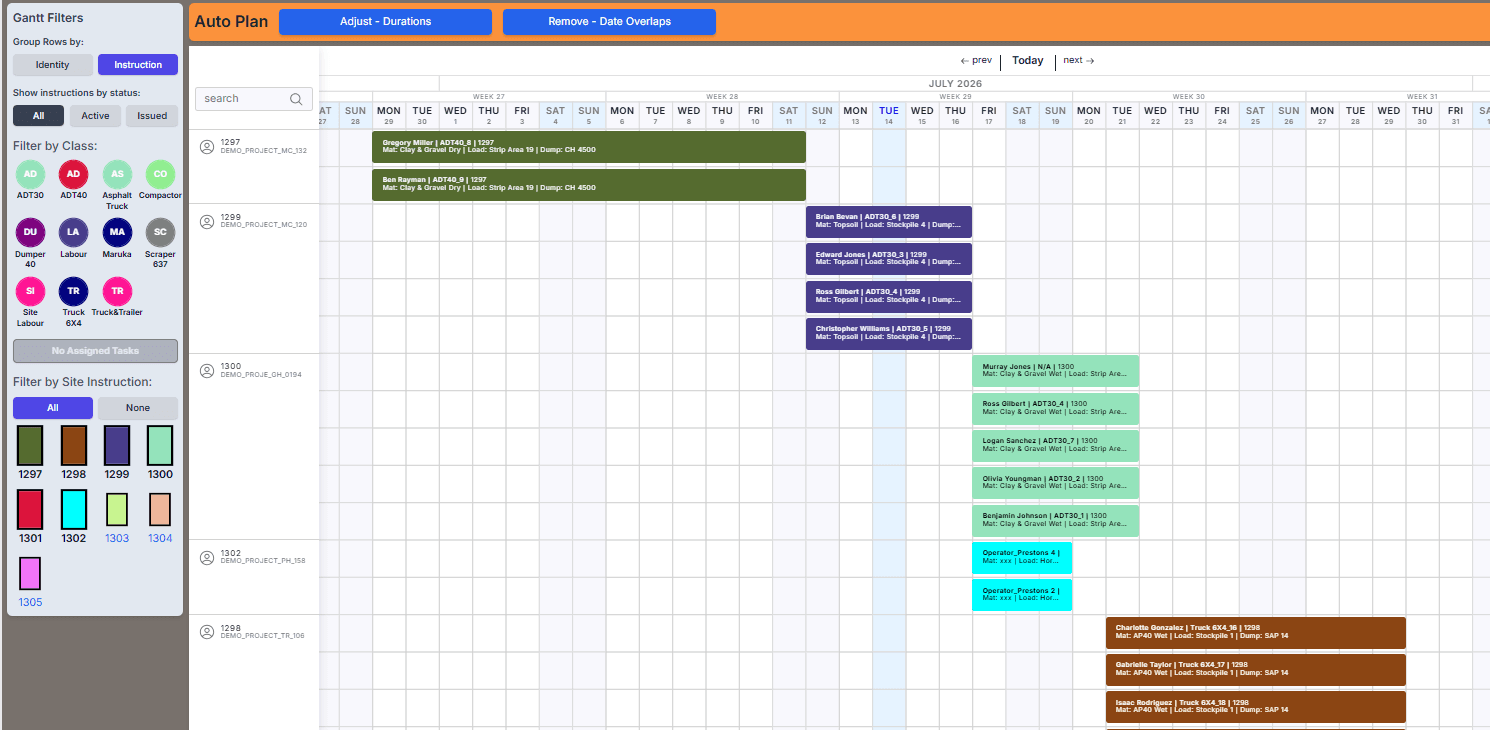1490x730 pixels.
Task: Click the person icon beside row 1298
Action: tap(207, 632)
